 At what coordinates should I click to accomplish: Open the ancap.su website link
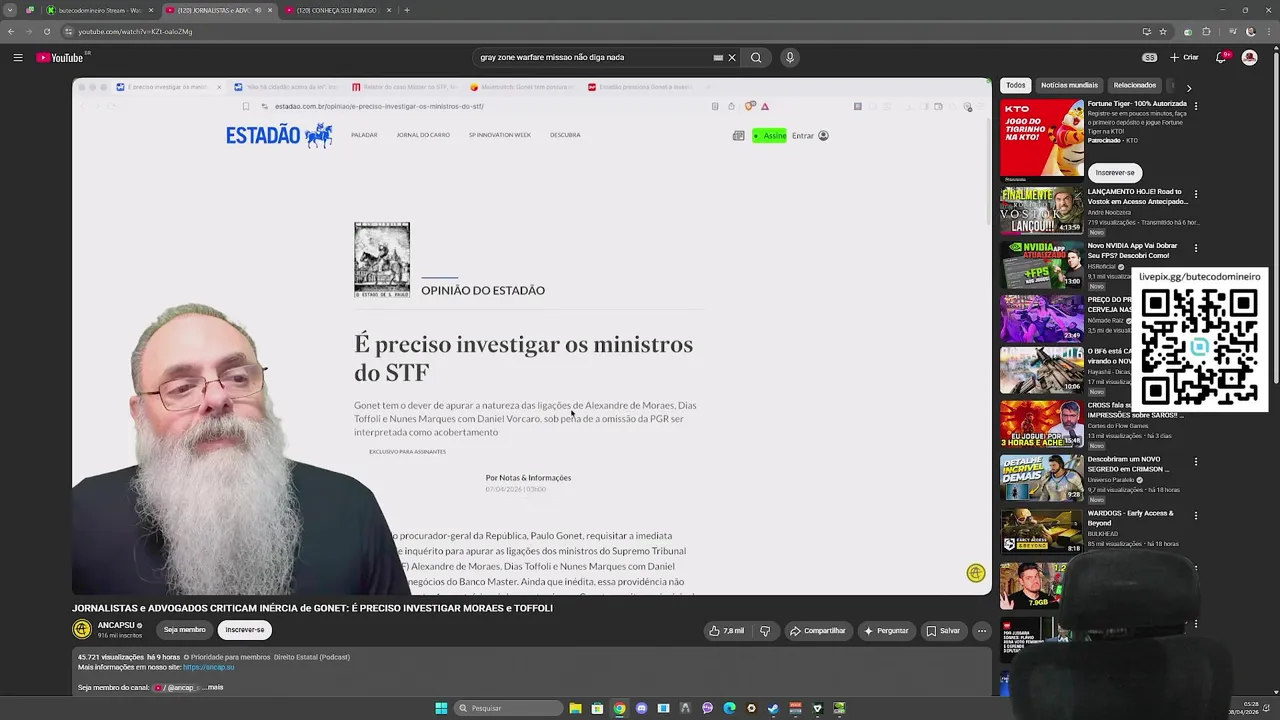point(208,667)
